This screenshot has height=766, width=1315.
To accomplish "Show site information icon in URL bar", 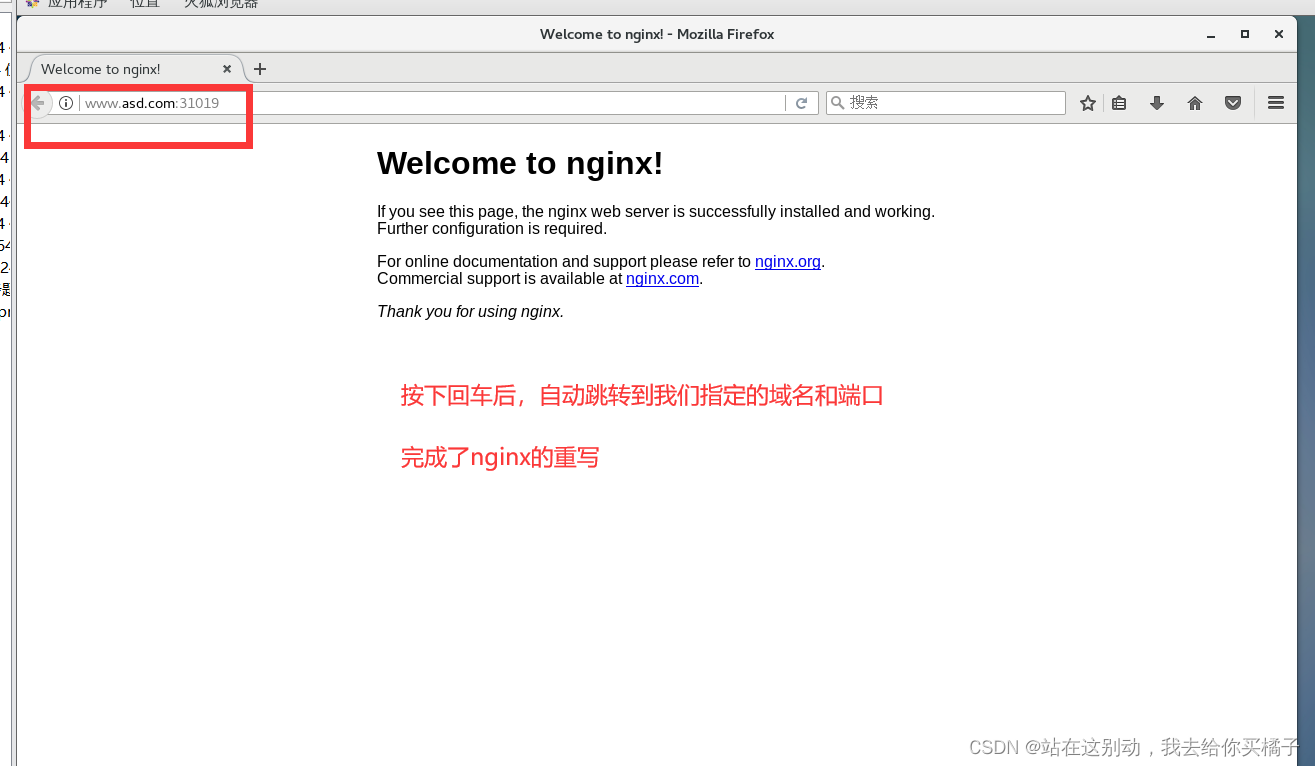I will coord(66,103).
